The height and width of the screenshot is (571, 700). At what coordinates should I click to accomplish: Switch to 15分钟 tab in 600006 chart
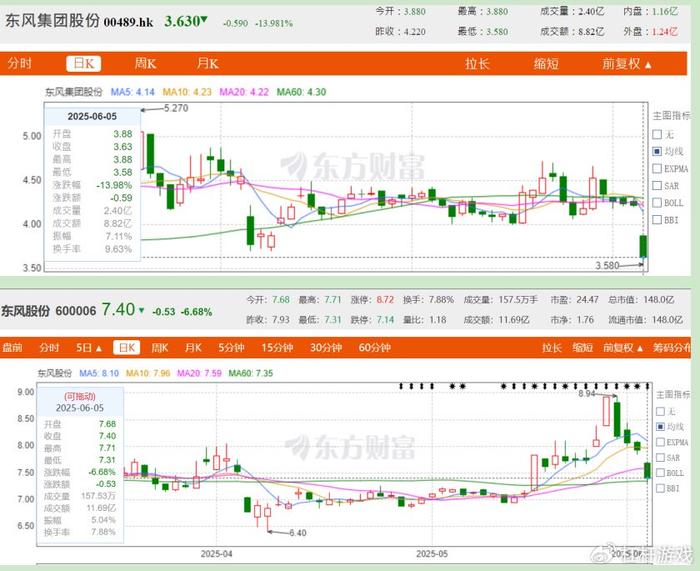click(x=277, y=347)
